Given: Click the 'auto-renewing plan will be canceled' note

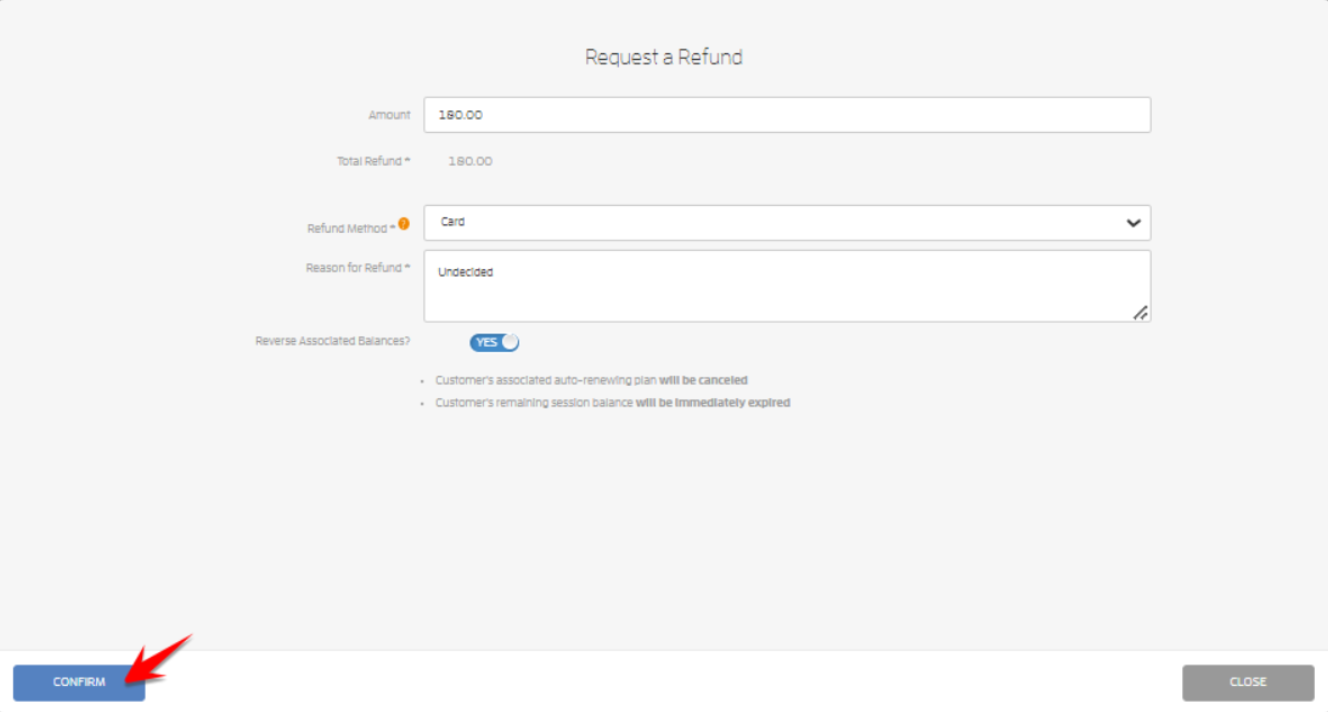Looking at the screenshot, I should coord(591,381).
